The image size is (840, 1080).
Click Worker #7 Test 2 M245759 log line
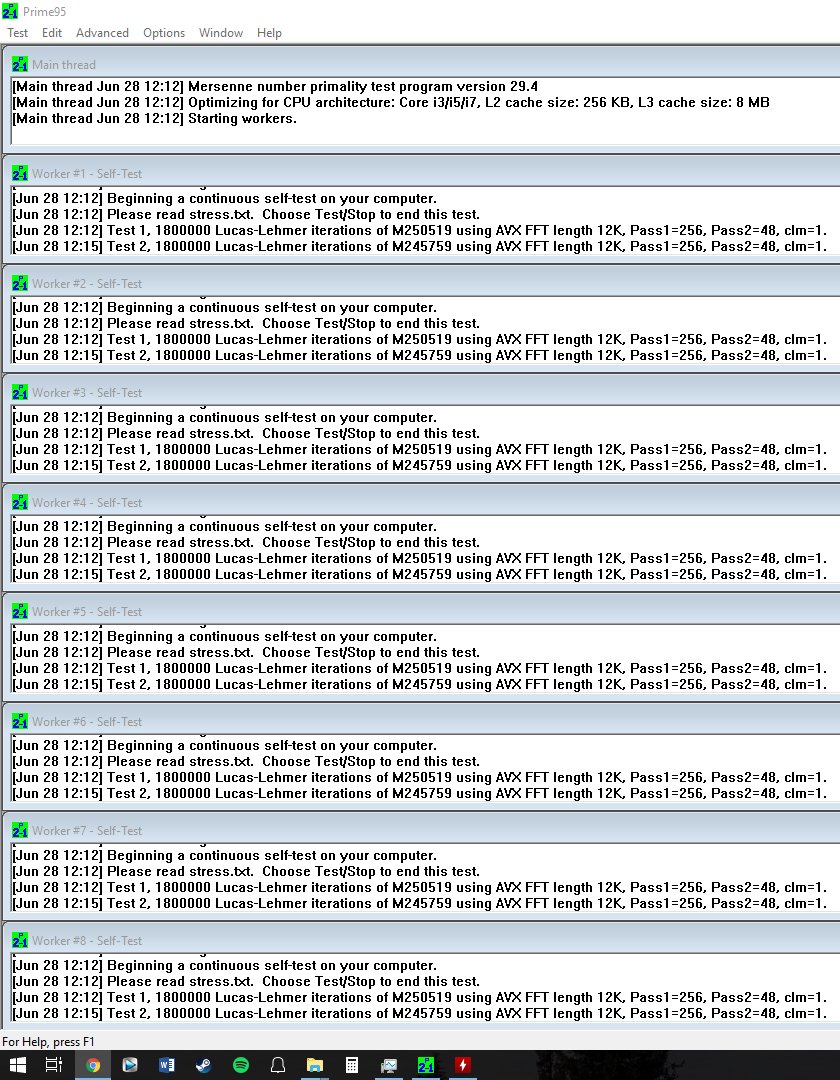click(419, 904)
